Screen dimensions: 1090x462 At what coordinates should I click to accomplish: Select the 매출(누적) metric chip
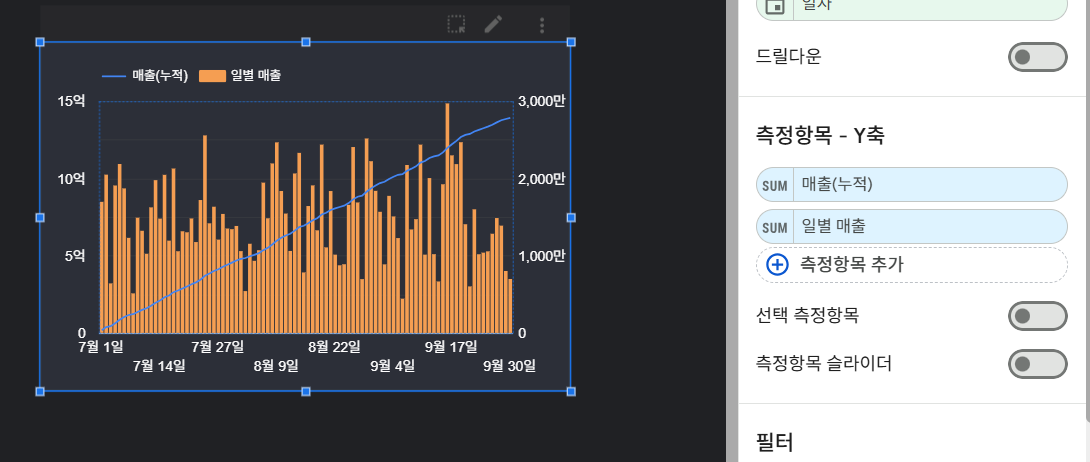pyautogui.click(x=911, y=185)
